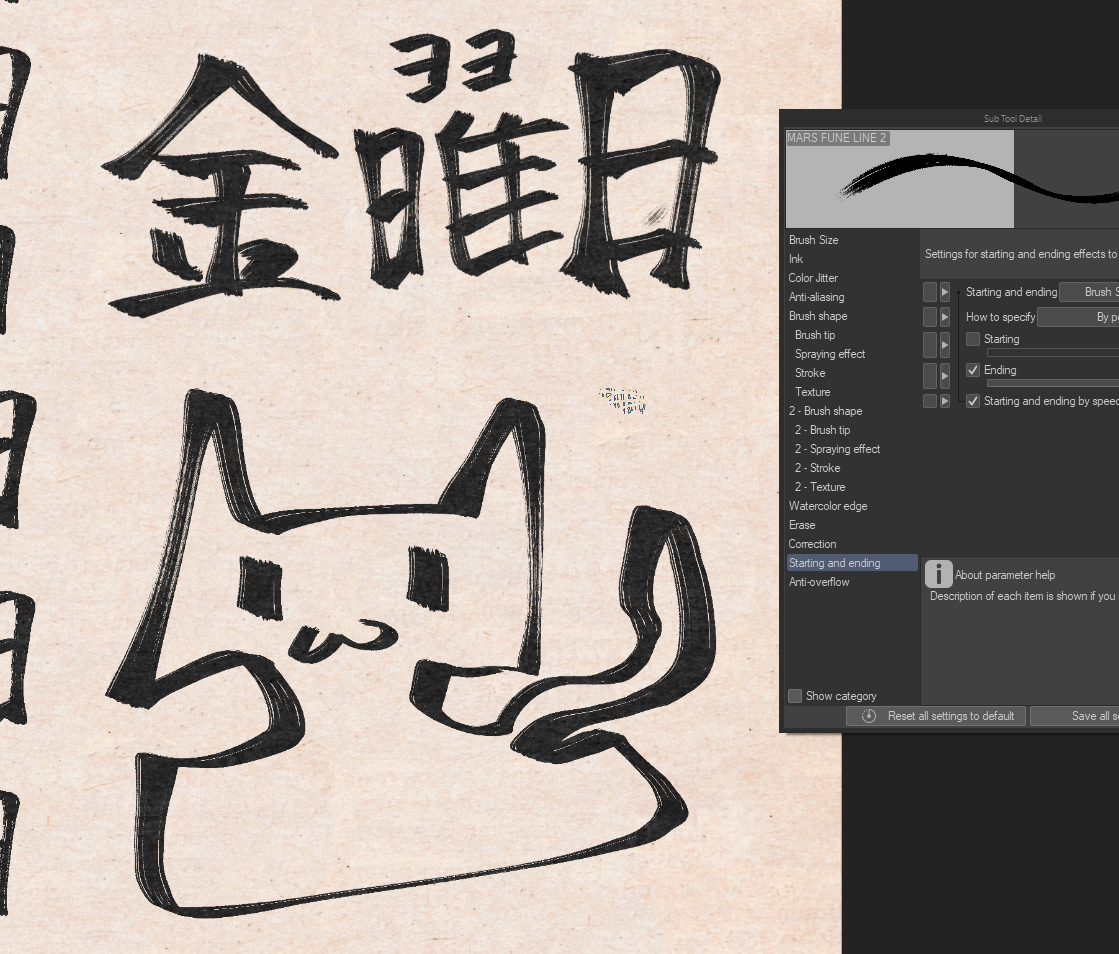Expand arrow beside the Starting checkbox row
The height and width of the screenshot is (954, 1119).
945,345
